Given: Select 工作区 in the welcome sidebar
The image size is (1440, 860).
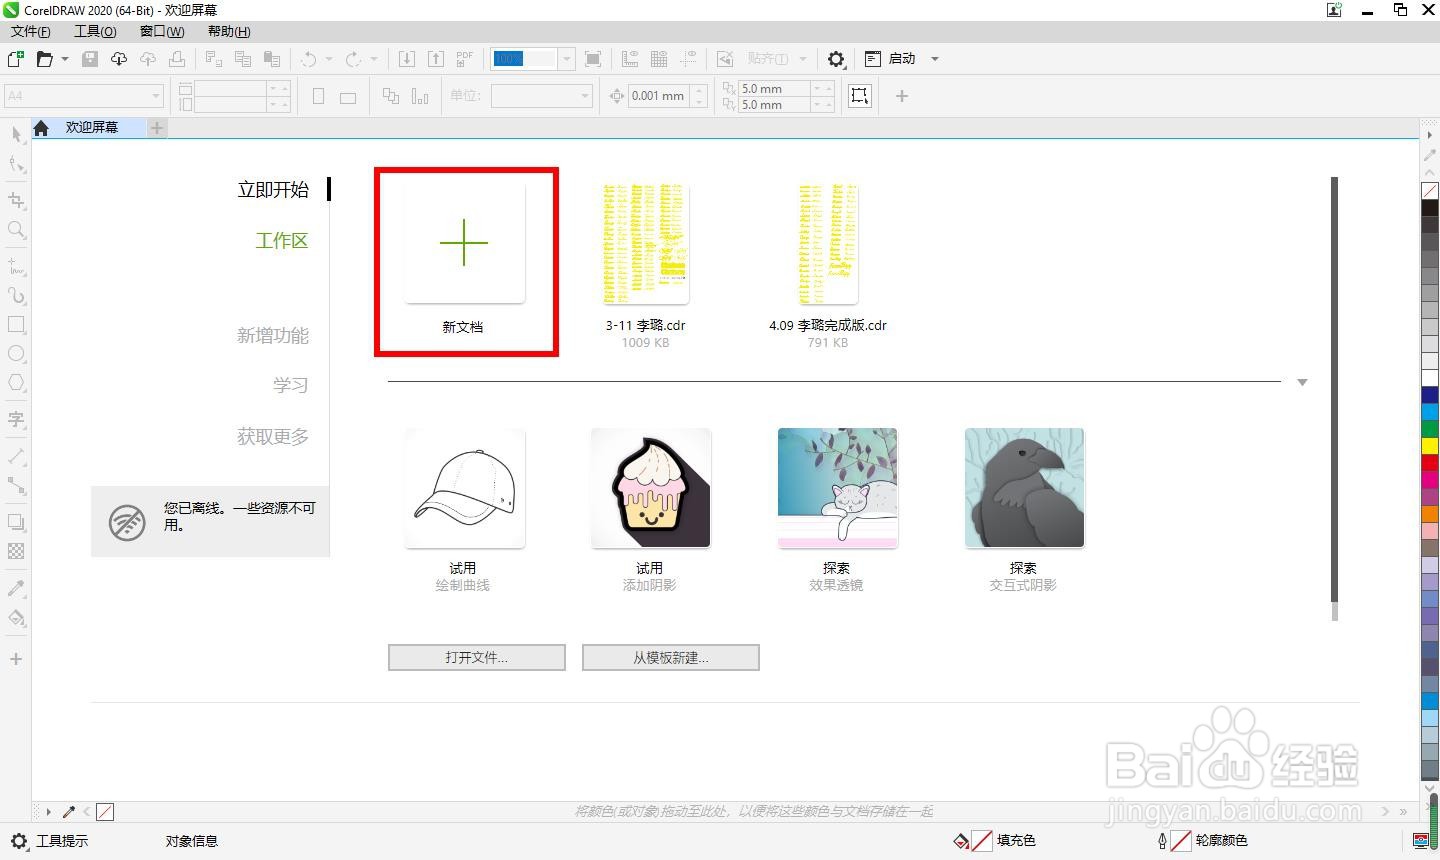Looking at the screenshot, I should tap(282, 241).
